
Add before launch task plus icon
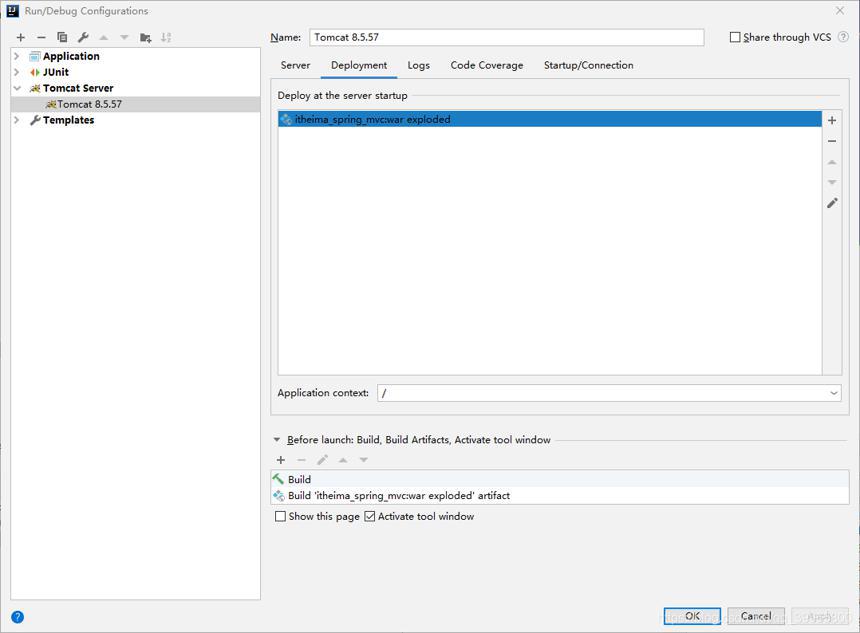pyautogui.click(x=281, y=460)
